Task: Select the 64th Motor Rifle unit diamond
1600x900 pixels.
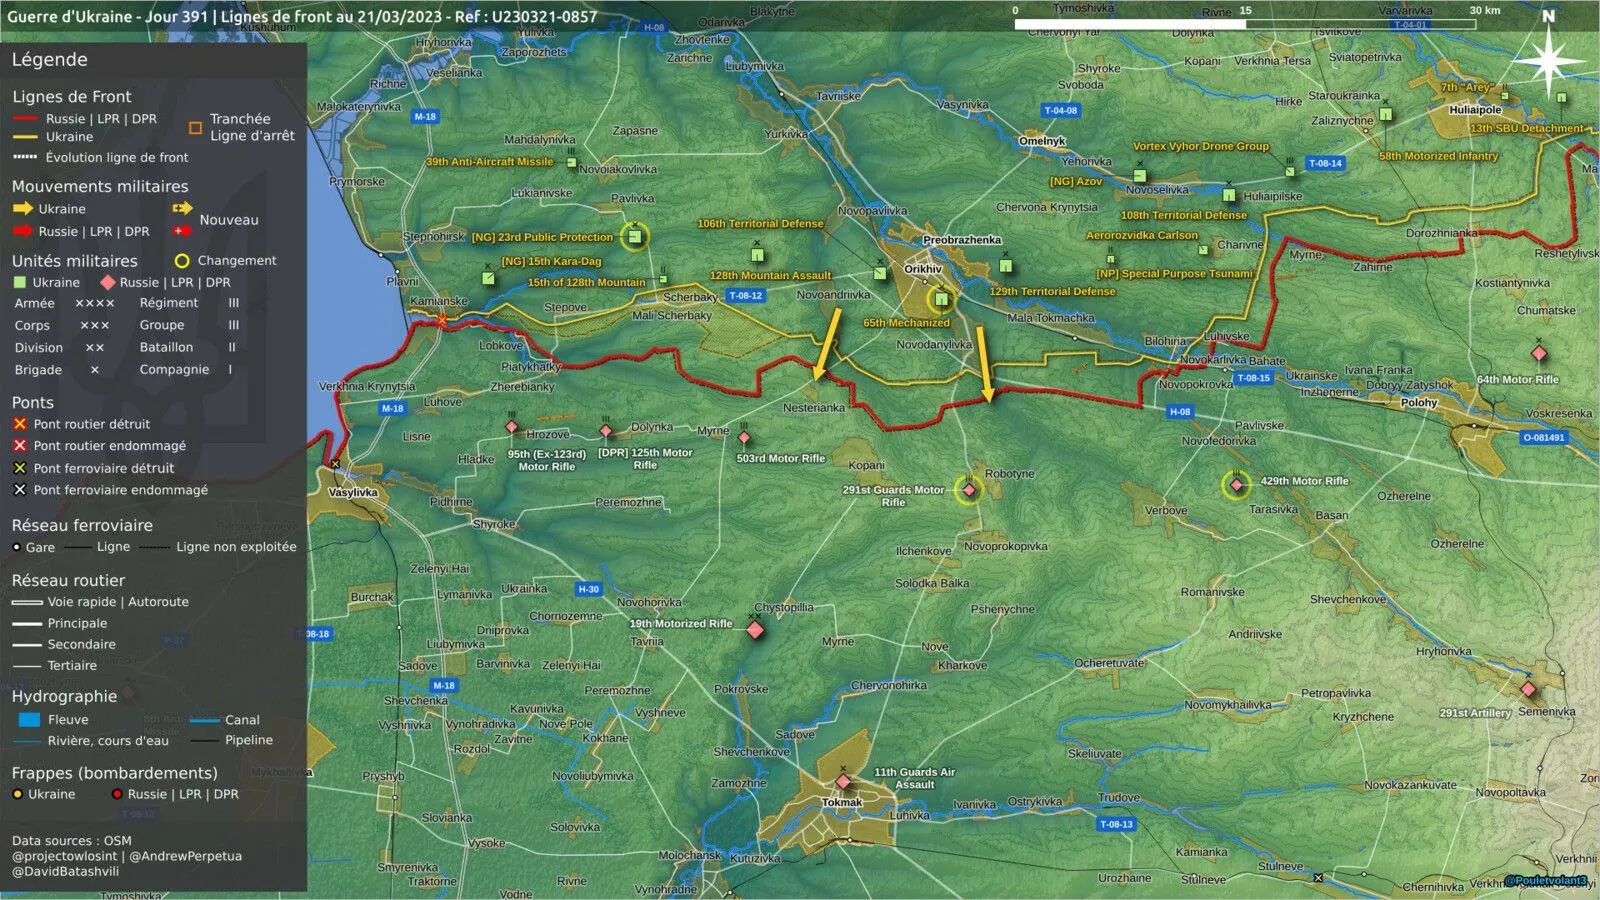Action: click(x=1539, y=354)
